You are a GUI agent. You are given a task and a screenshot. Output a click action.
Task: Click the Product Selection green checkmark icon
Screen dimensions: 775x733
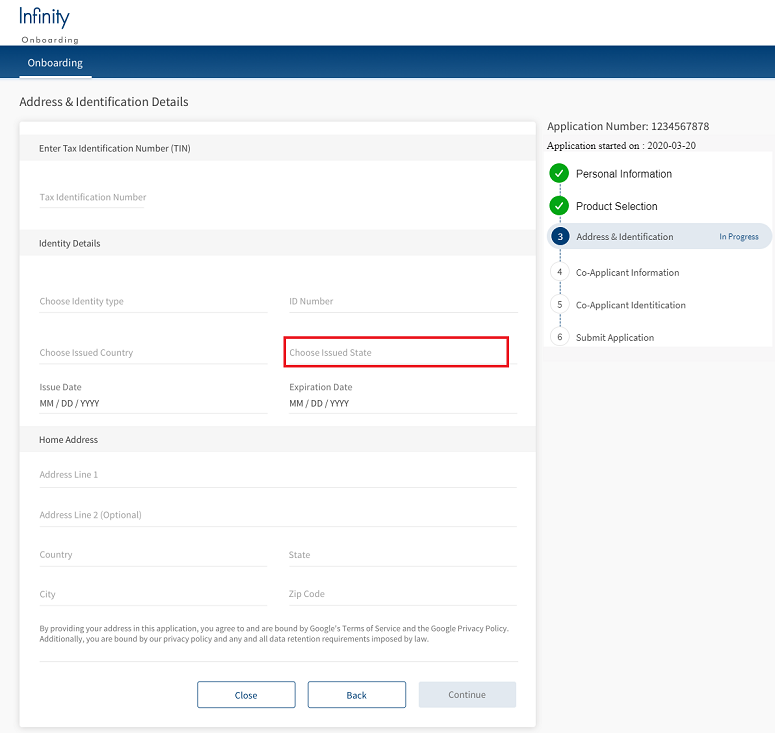tap(559, 206)
